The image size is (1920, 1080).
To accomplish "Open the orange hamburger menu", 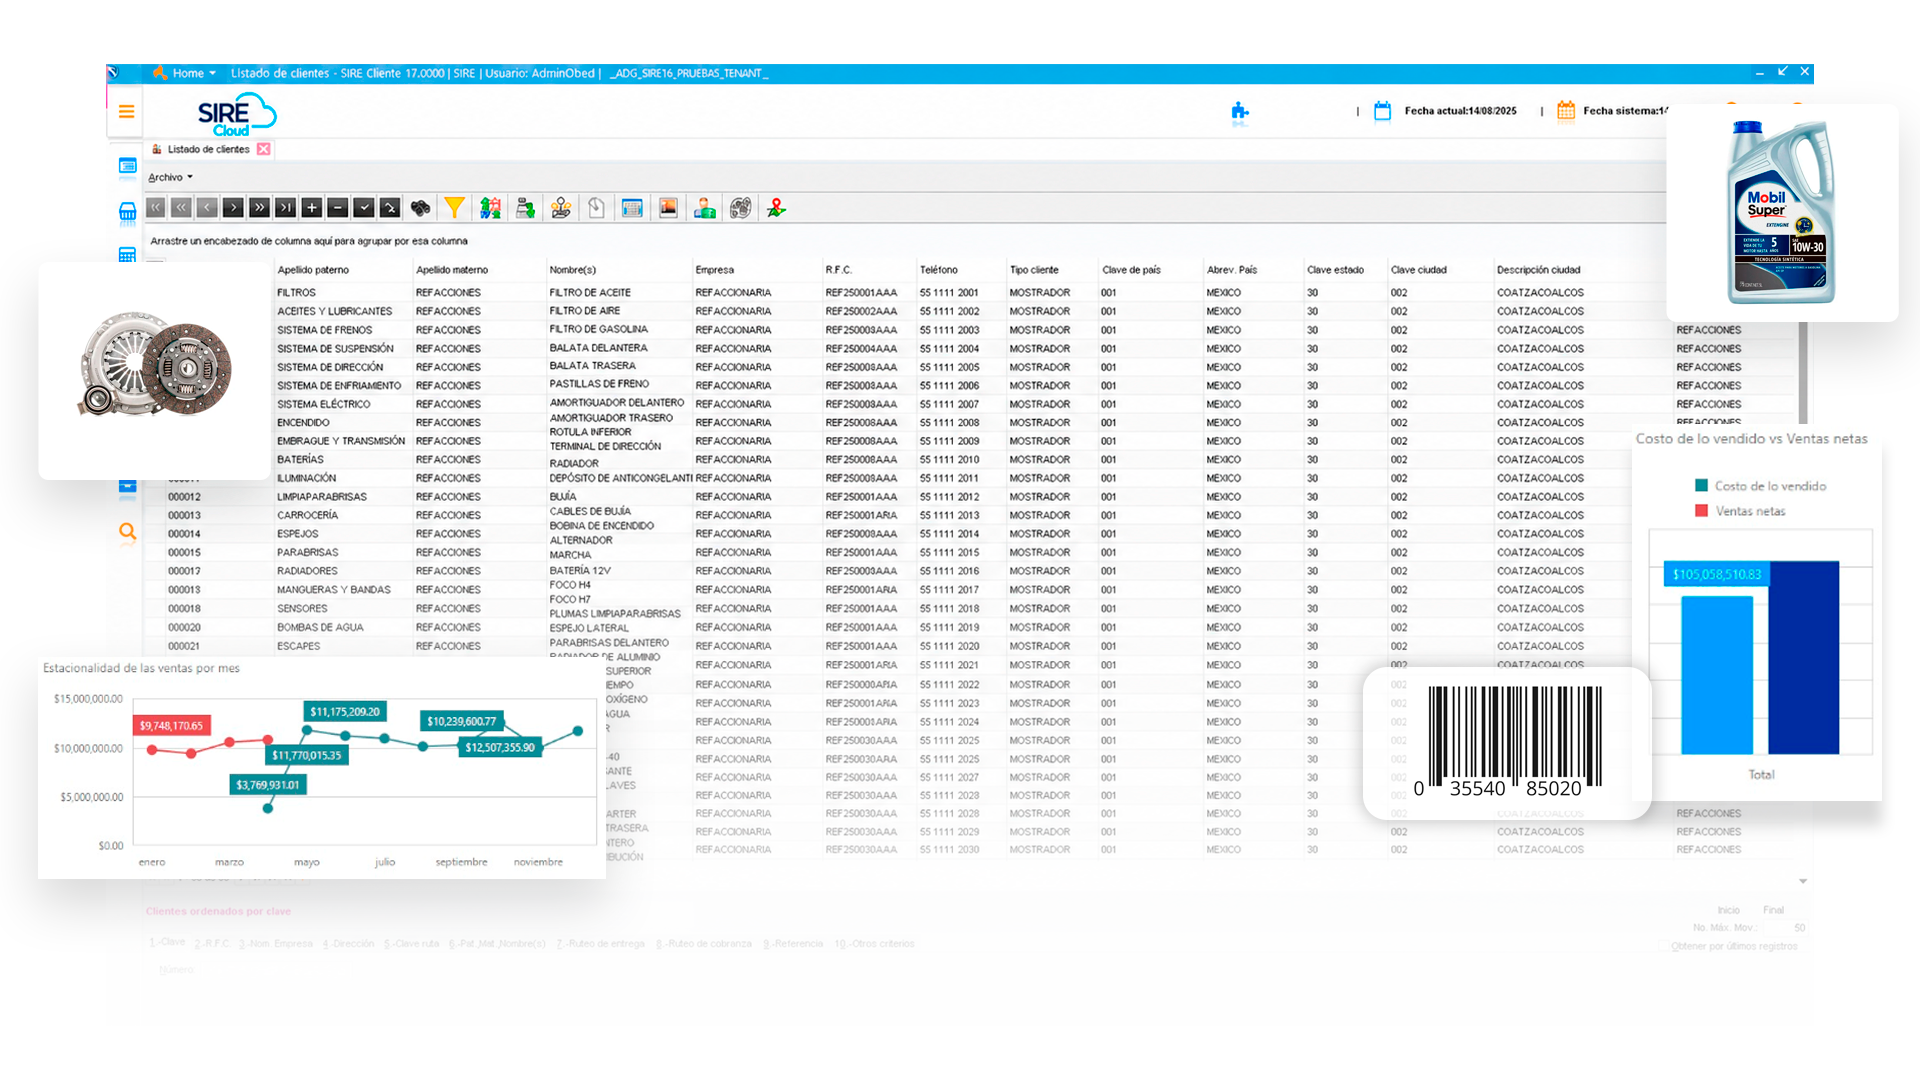I will click(126, 111).
